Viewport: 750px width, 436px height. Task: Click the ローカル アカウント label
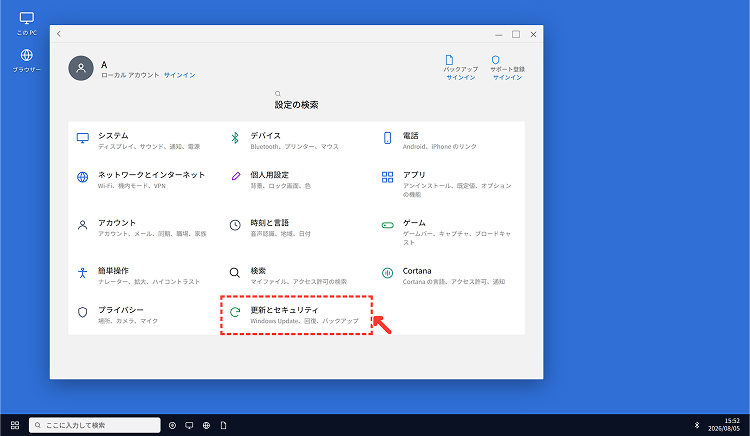130,75
